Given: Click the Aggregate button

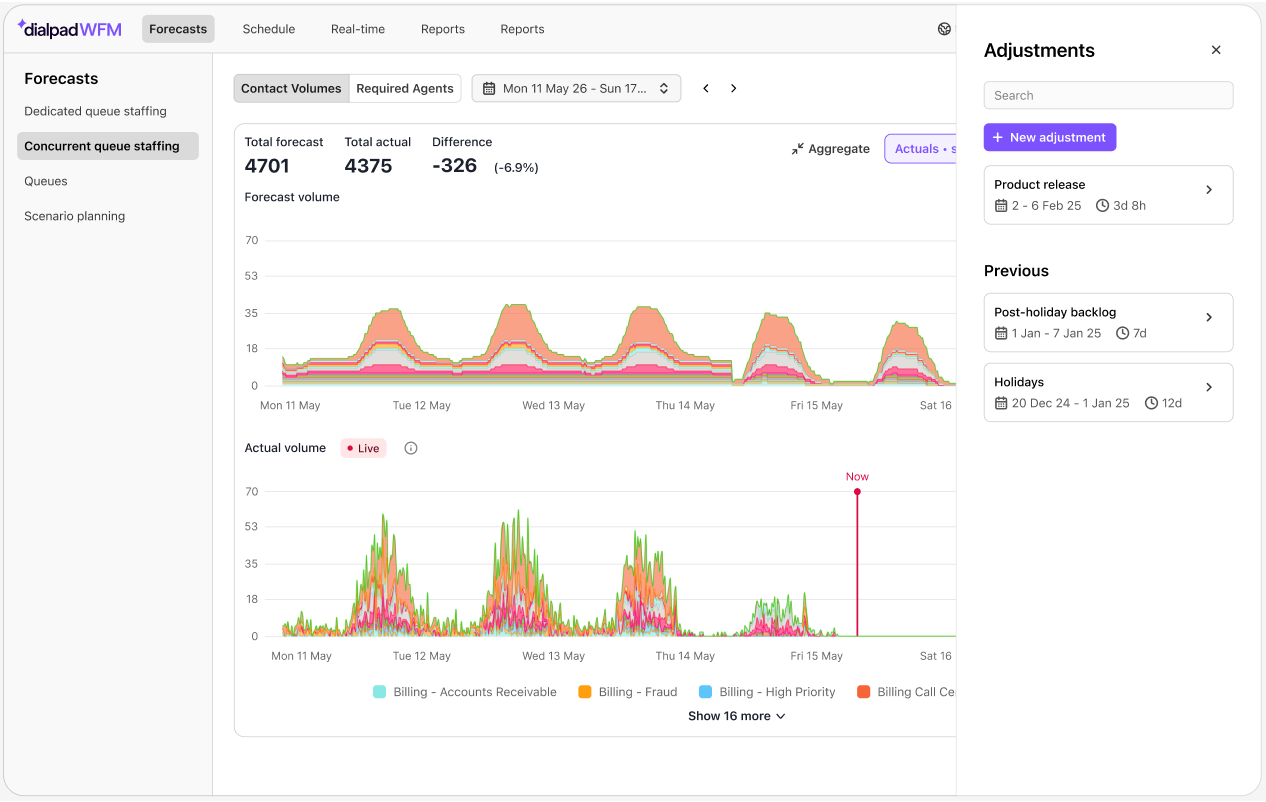Looking at the screenshot, I should click(830, 149).
